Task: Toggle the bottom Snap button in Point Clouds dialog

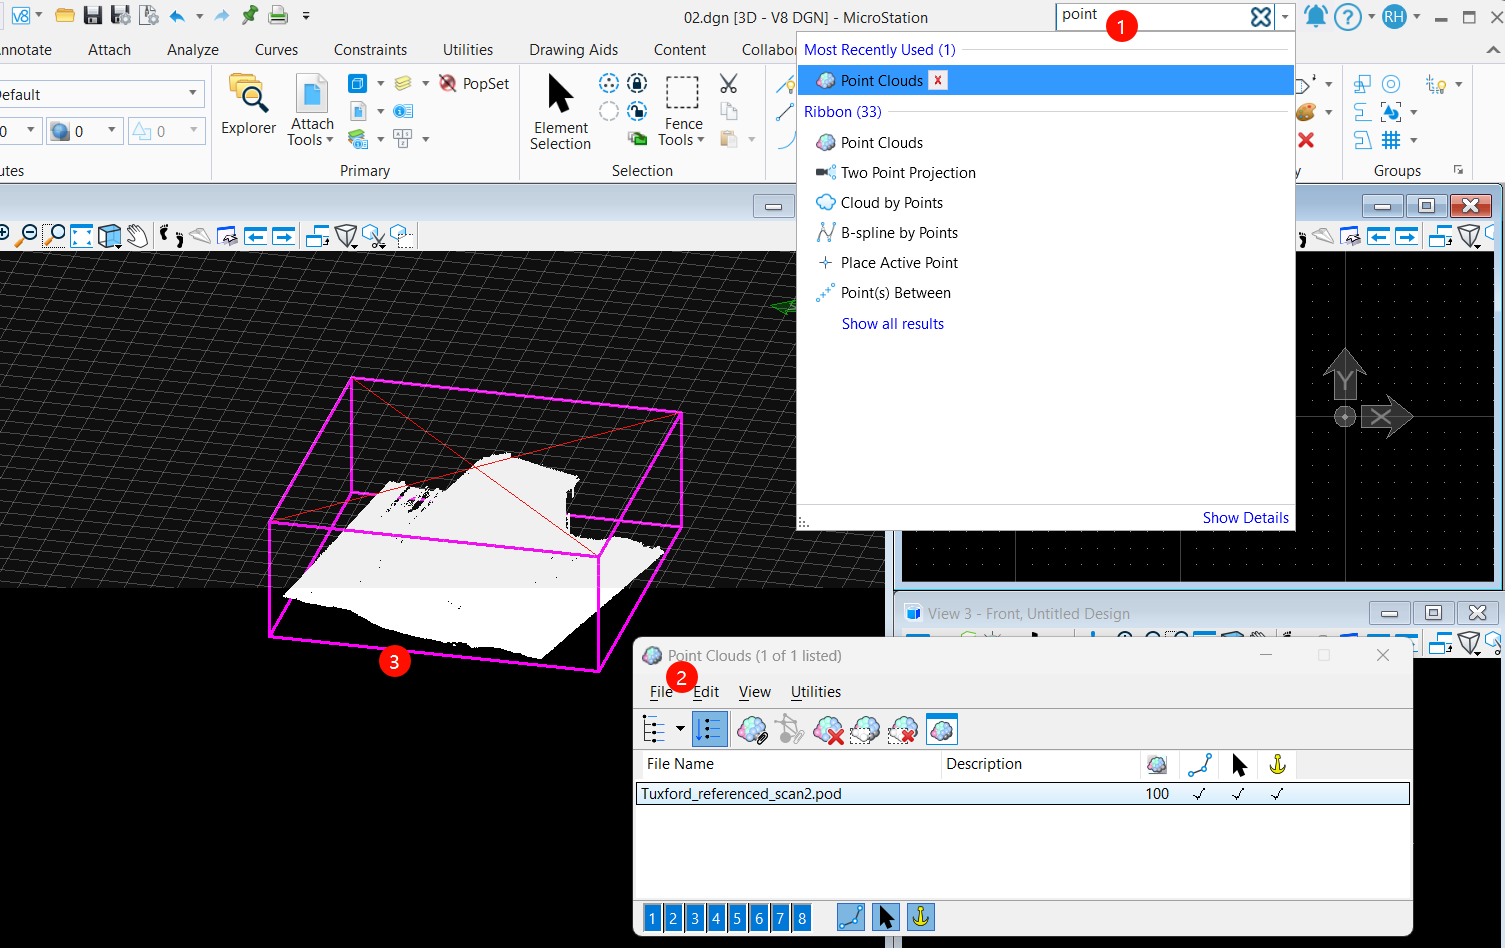Action: click(851, 917)
